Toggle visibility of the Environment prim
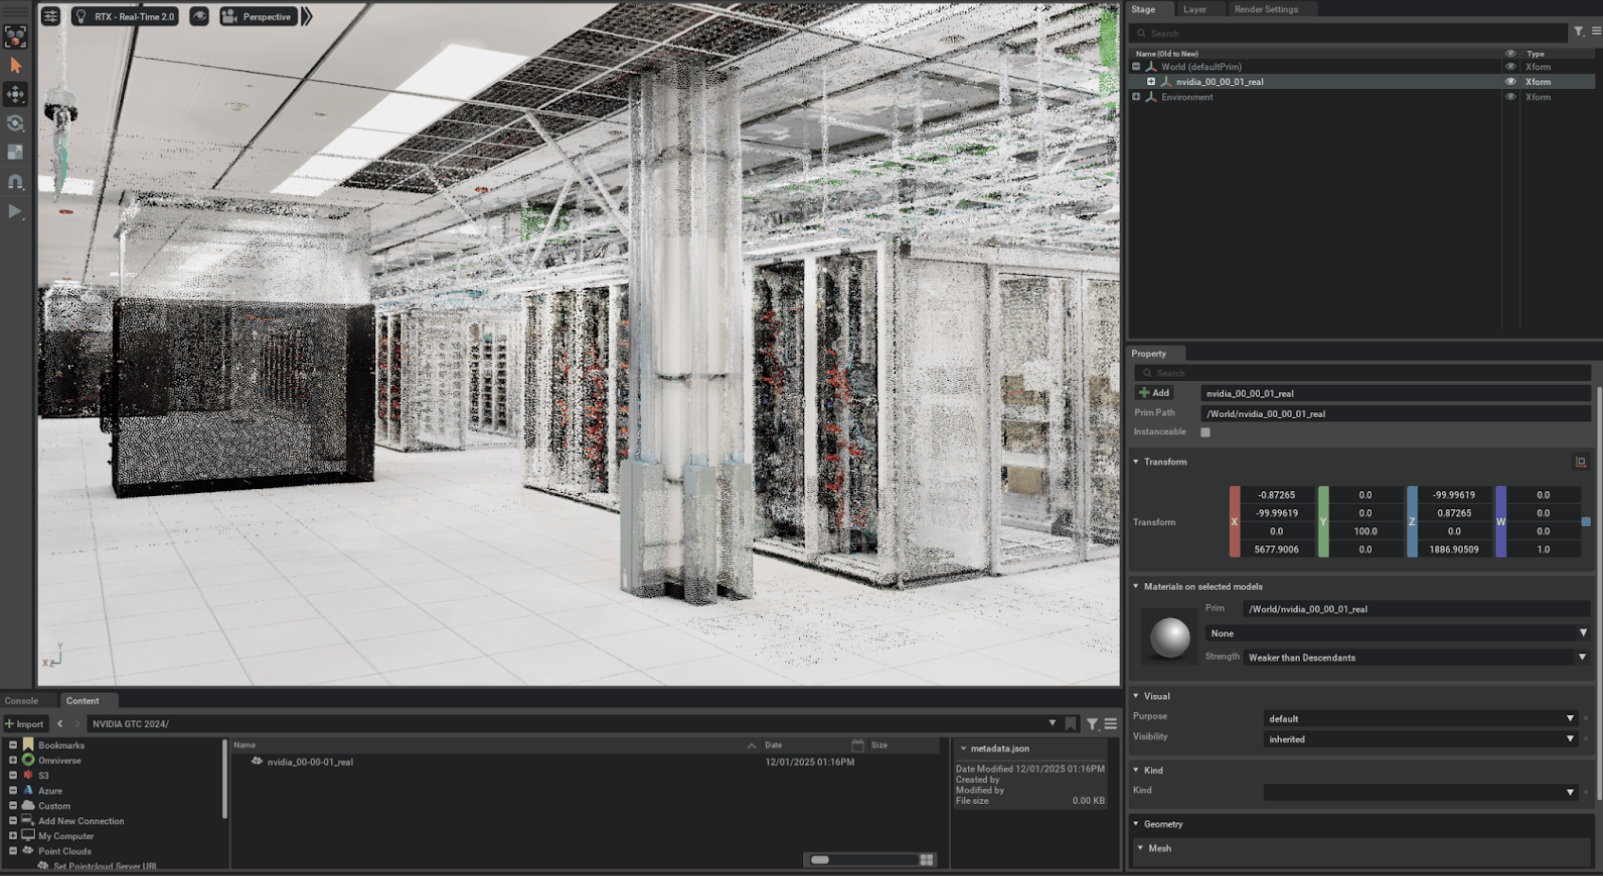The height and width of the screenshot is (876, 1603). click(1510, 97)
